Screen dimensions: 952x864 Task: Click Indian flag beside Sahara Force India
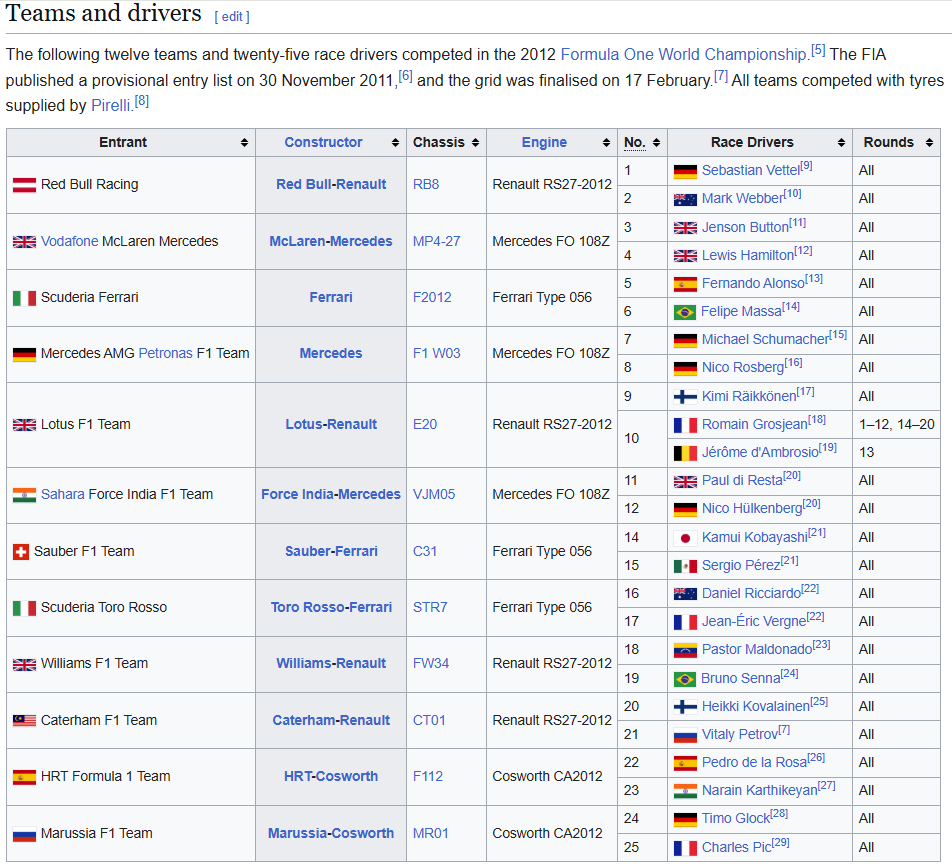click(24, 495)
